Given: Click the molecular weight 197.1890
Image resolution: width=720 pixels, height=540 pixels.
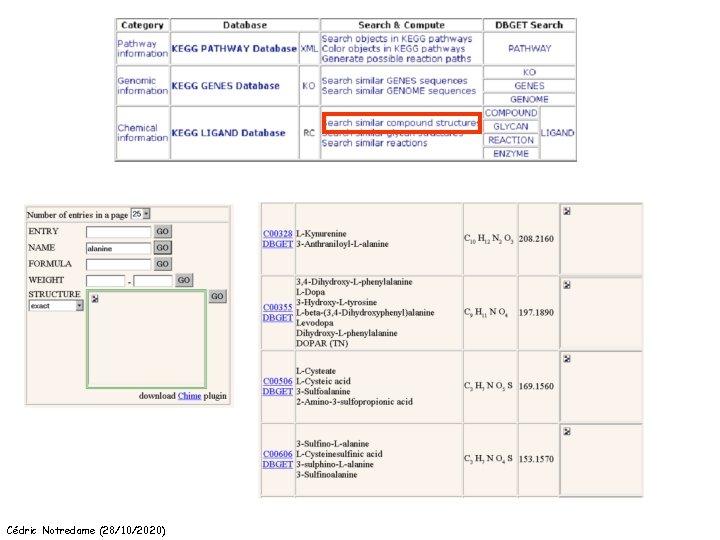Looking at the screenshot, I should [x=536, y=313].
